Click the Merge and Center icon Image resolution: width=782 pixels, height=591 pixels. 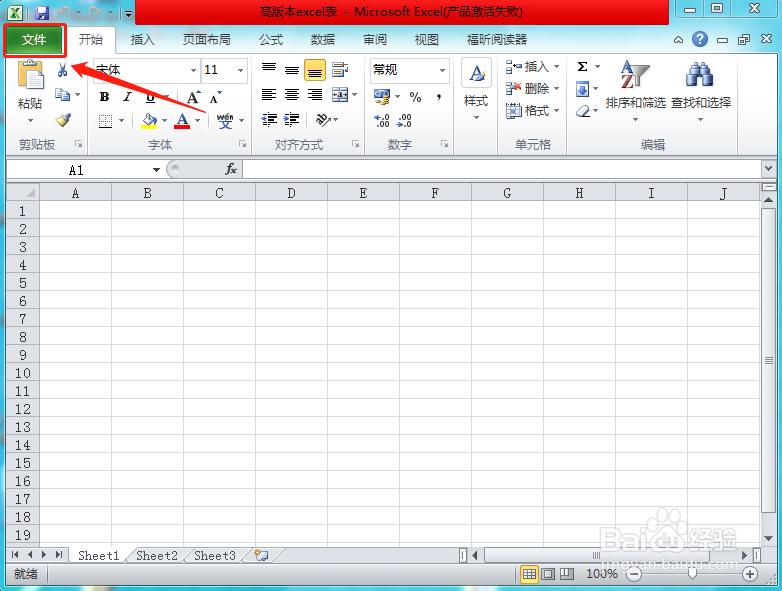340,94
